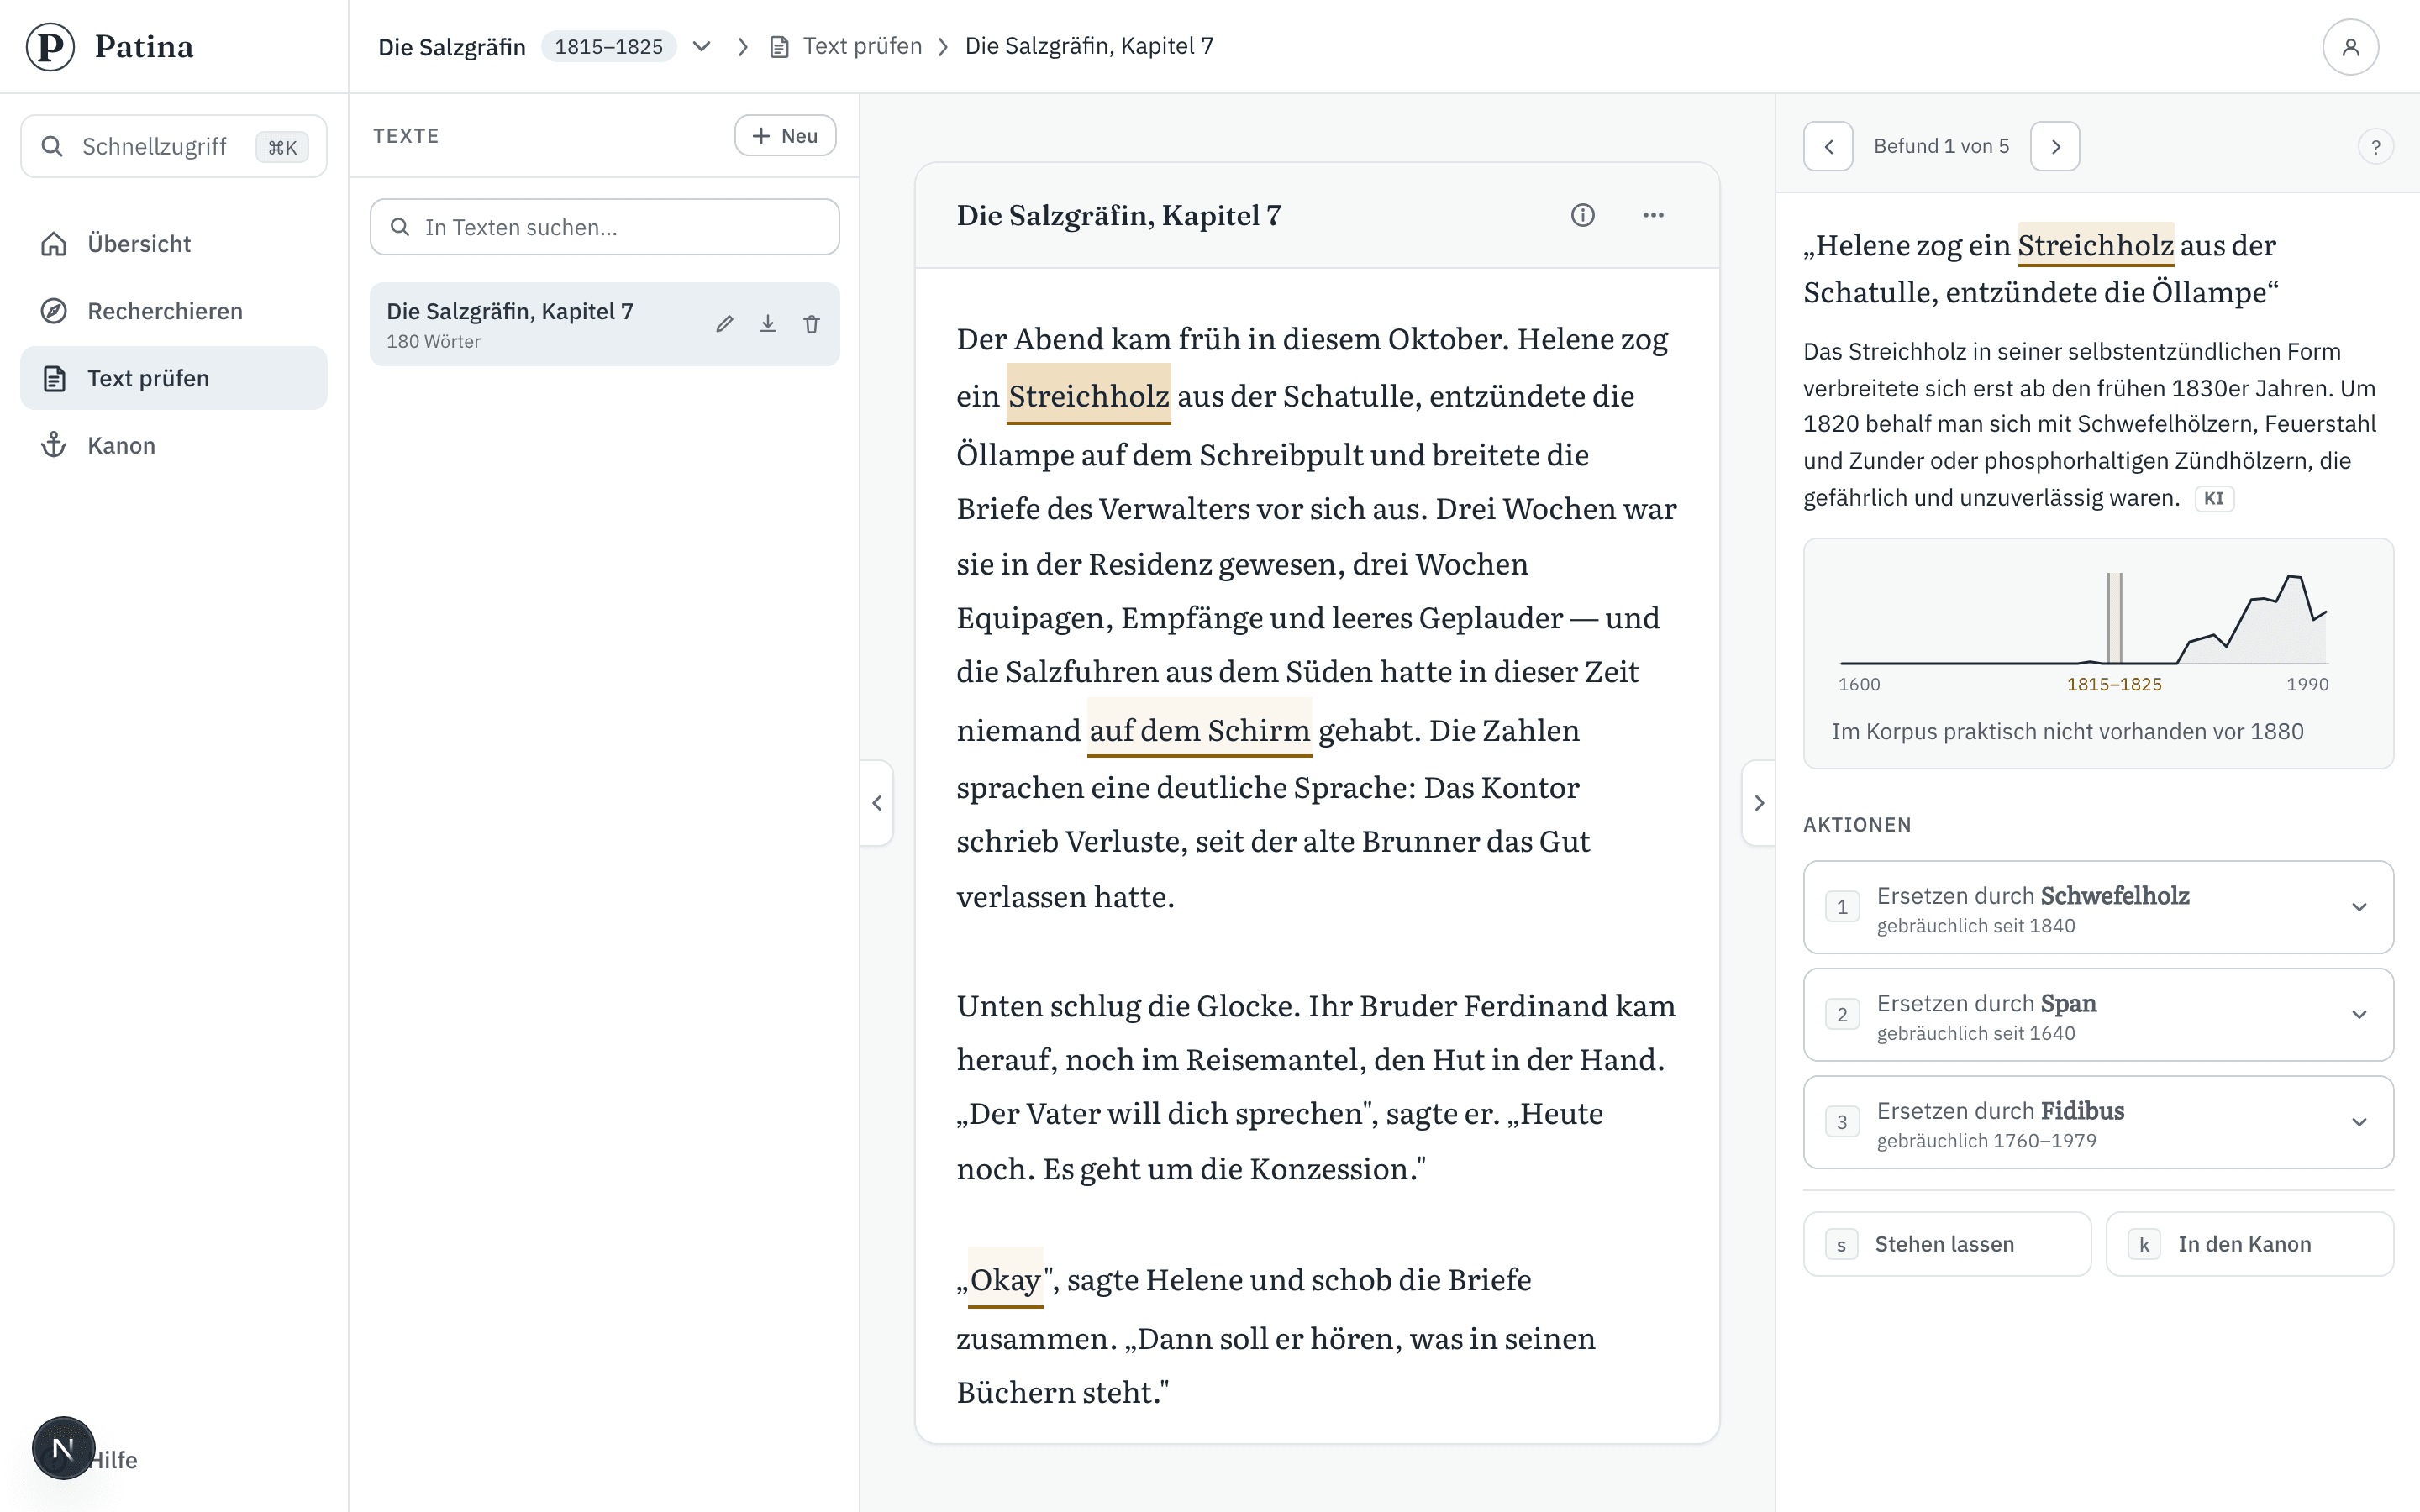Click the ⌘K shortcut badge
The image size is (2420, 1512).
point(282,147)
